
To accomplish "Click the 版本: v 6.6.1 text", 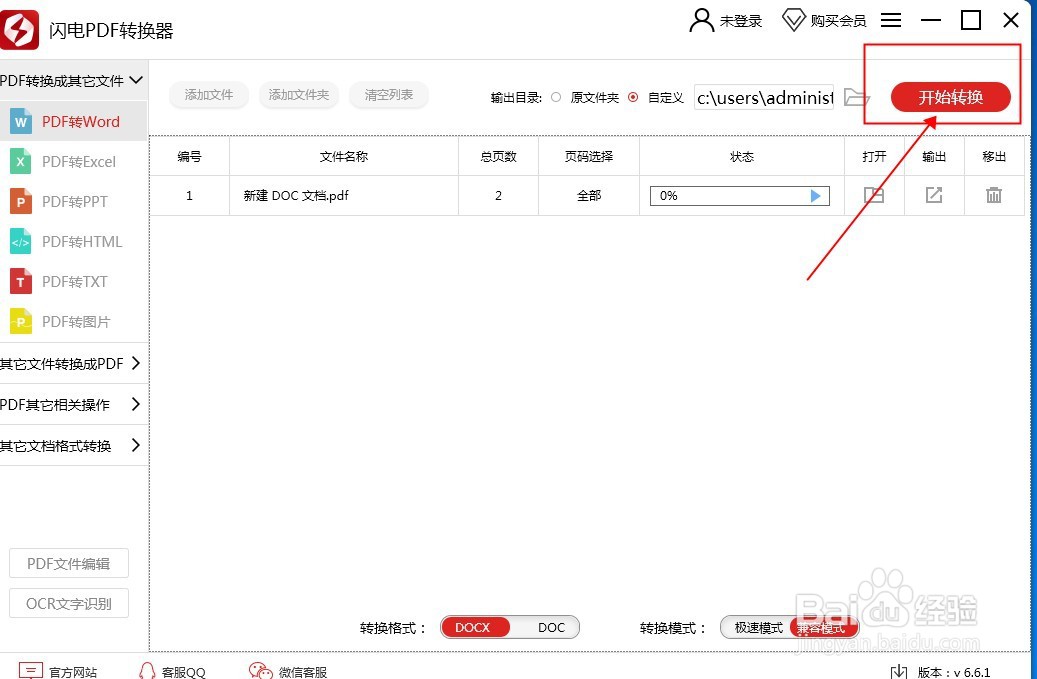I will coord(954,672).
